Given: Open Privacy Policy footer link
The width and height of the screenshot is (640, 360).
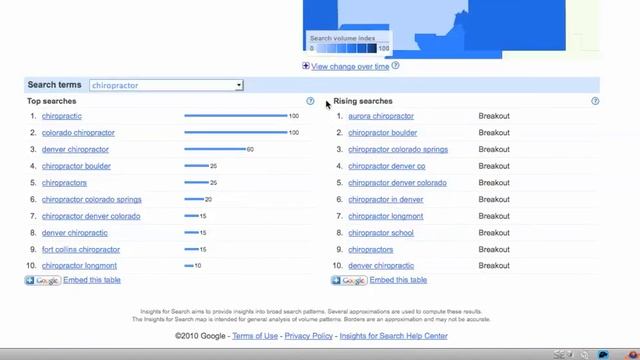Looking at the screenshot, I should click(309, 336).
